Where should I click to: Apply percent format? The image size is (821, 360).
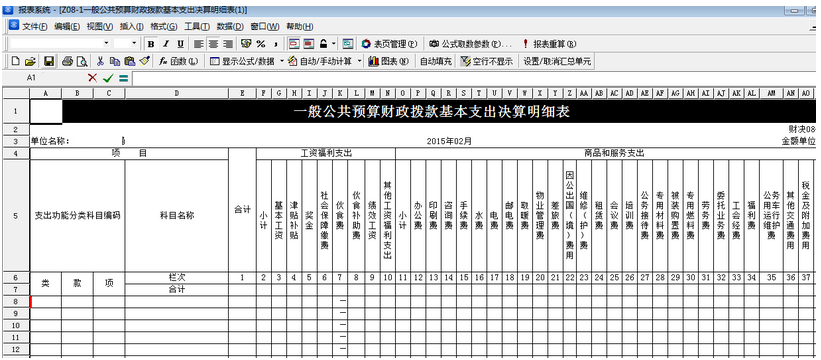pyautogui.click(x=260, y=44)
